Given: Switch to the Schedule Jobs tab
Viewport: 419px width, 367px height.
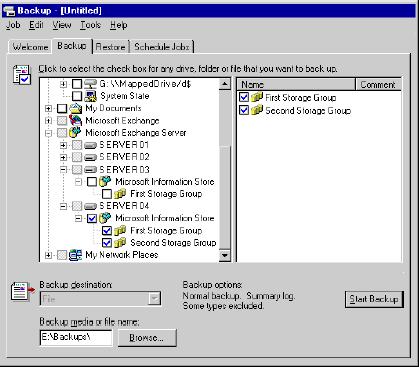Looking at the screenshot, I should pos(162,47).
